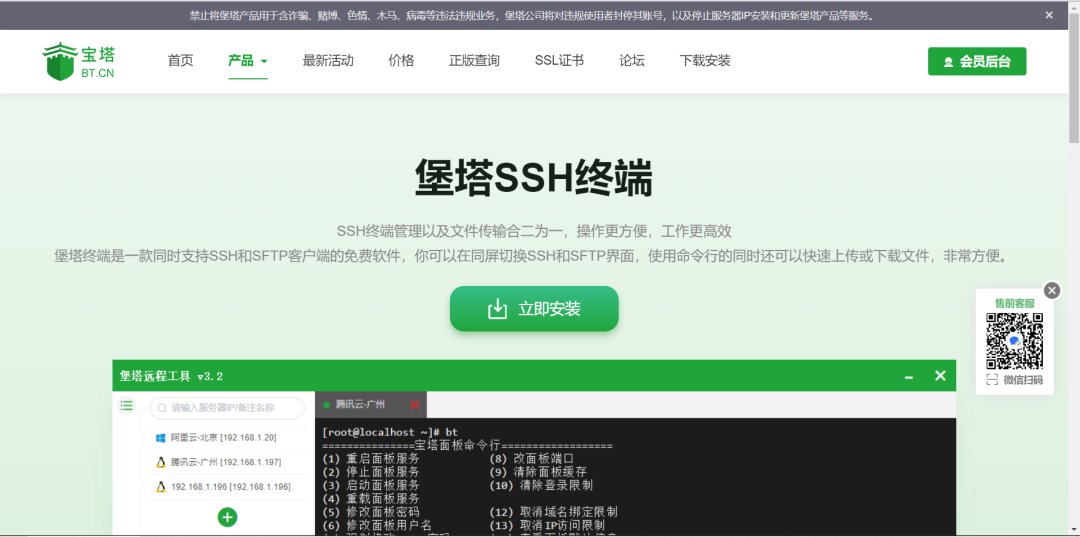Click the terminal line (8) 改面板端口
Image resolution: width=1080 pixels, height=537 pixels.
[532, 459]
